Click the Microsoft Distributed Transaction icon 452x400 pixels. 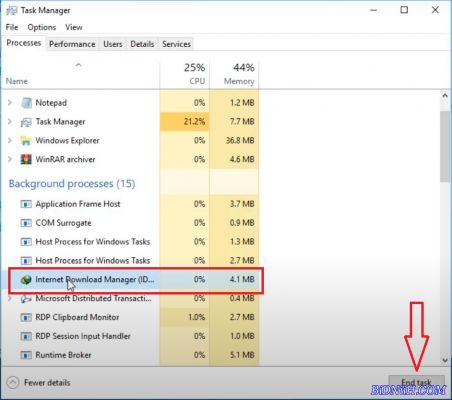pos(26,299)
